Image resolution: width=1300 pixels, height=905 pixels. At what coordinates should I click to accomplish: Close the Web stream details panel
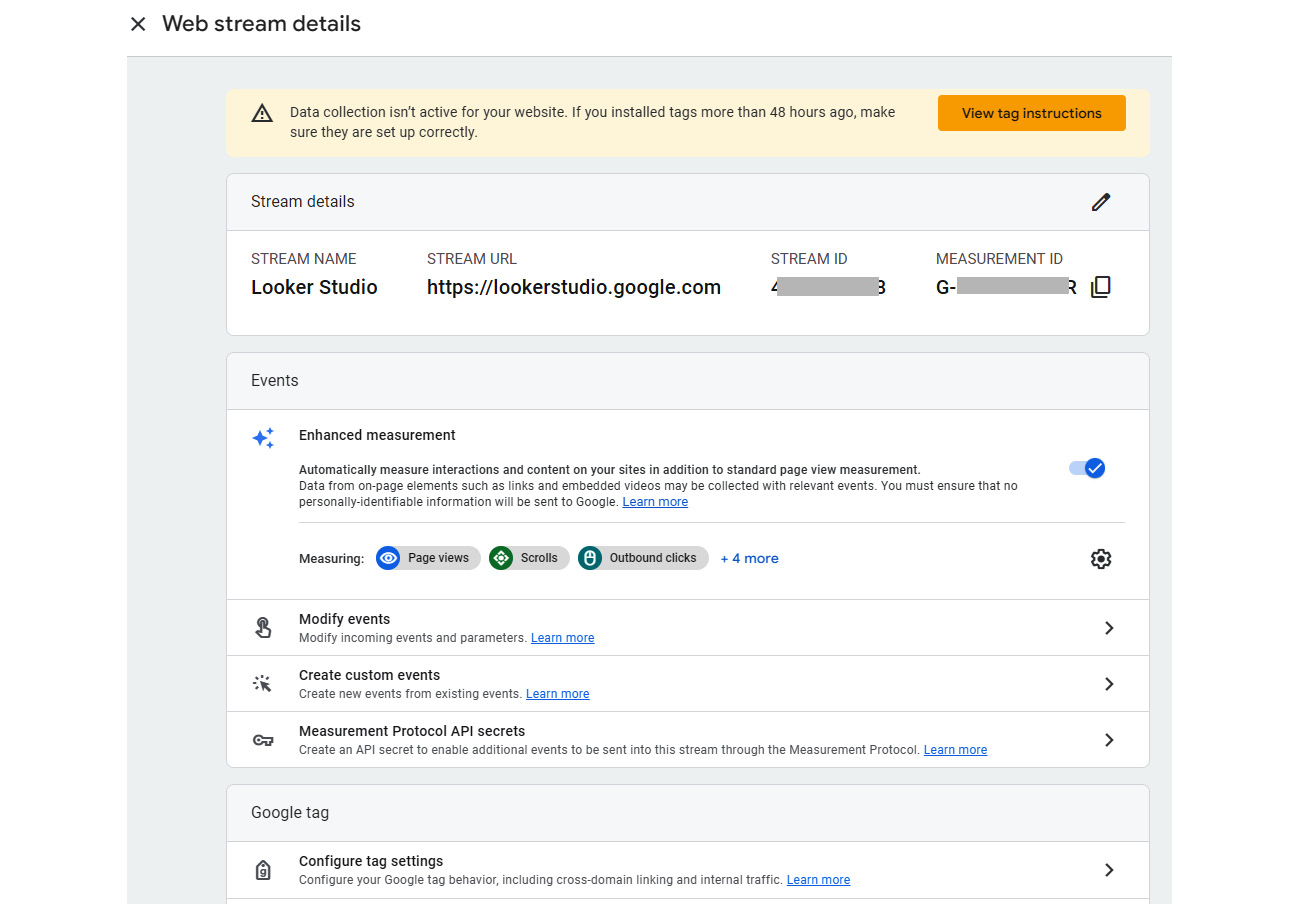pos(138,24)
